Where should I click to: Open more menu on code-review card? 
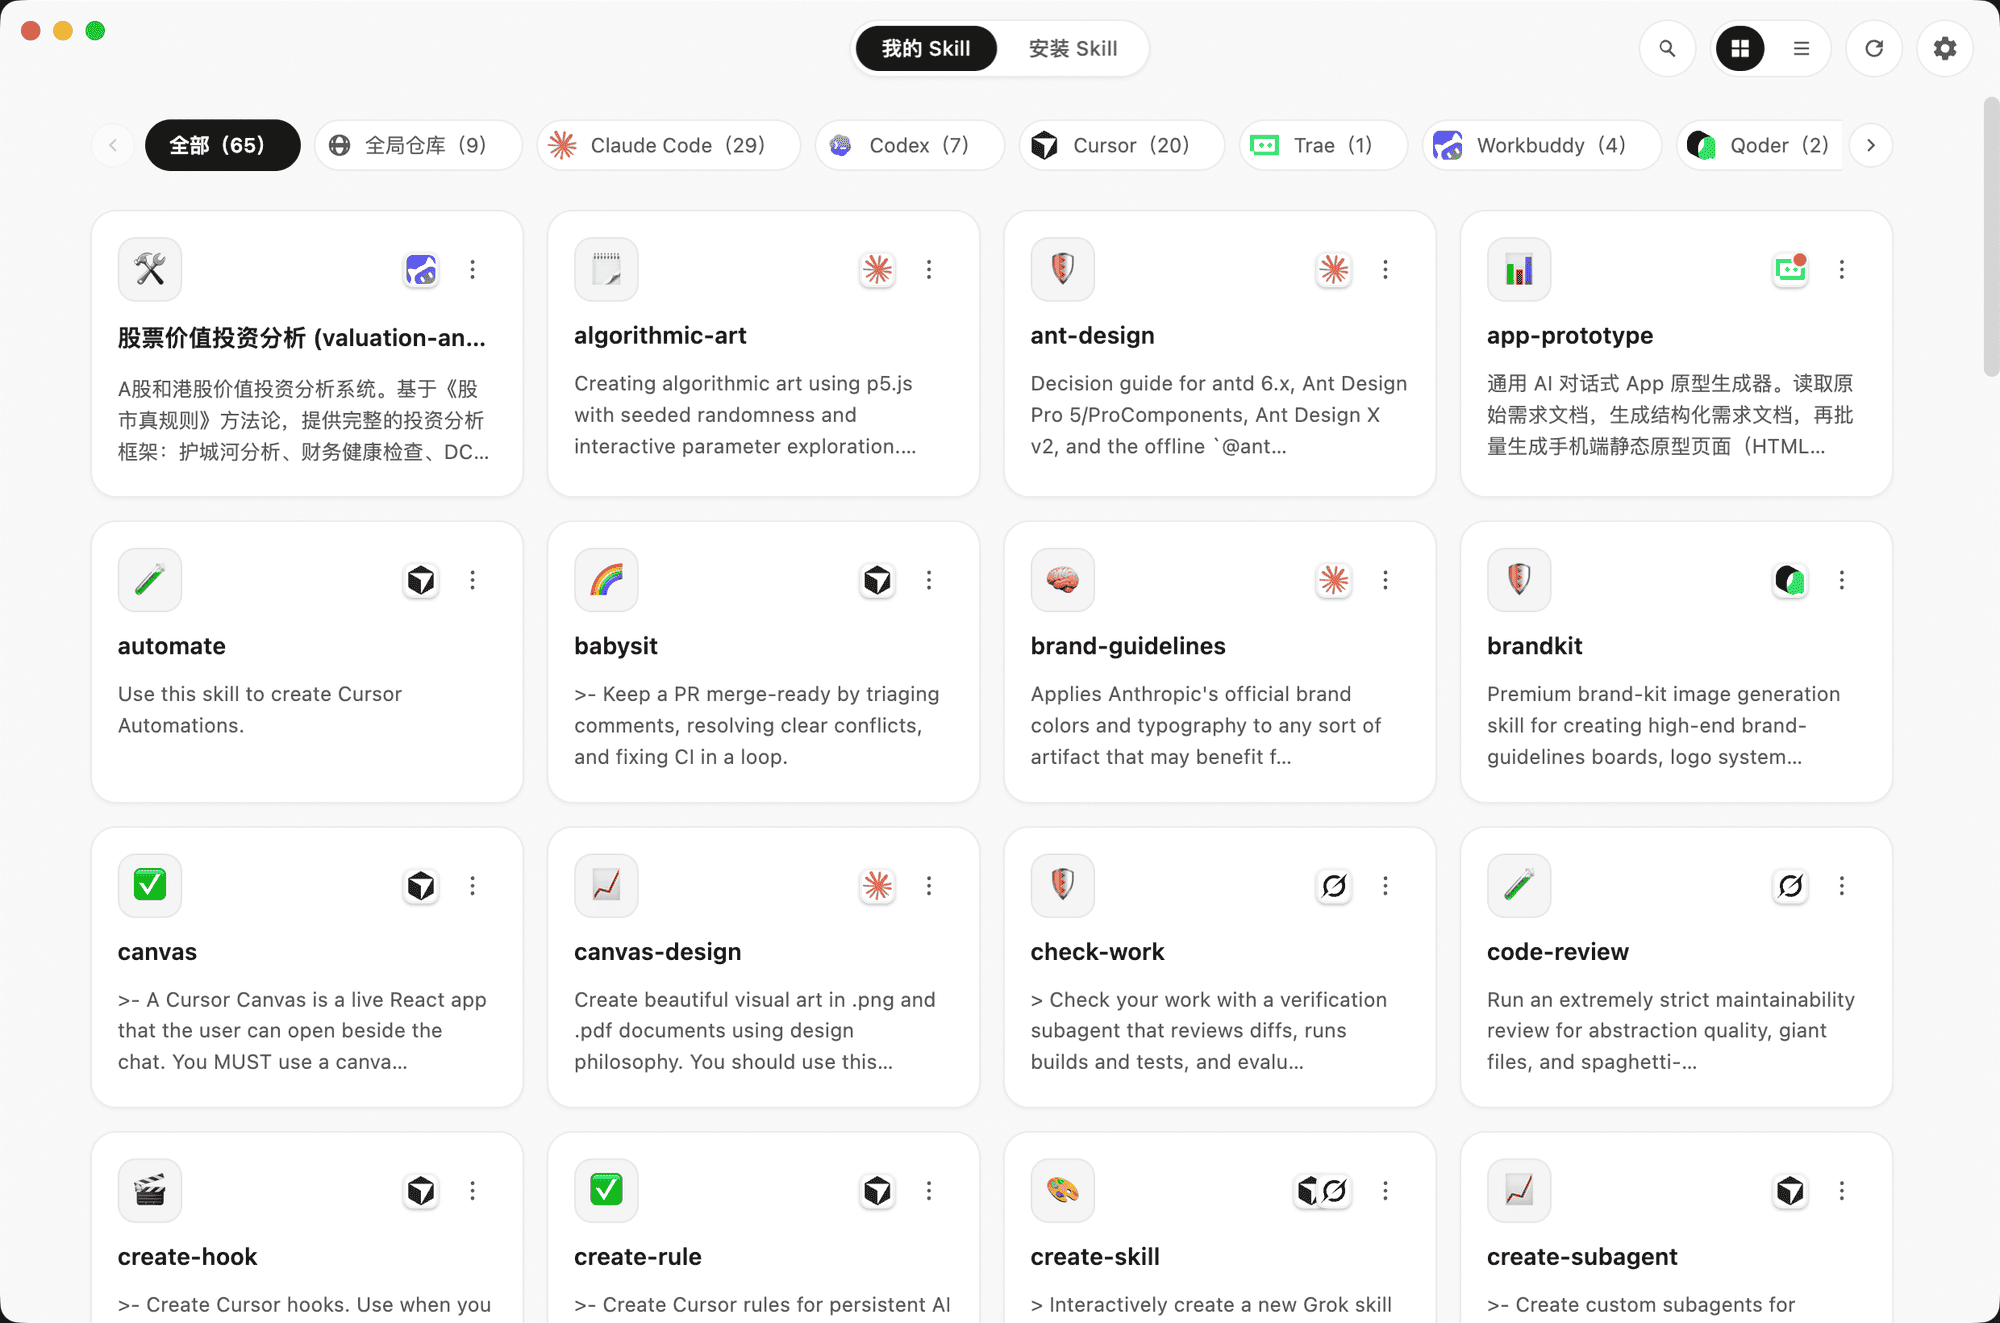1842,885
